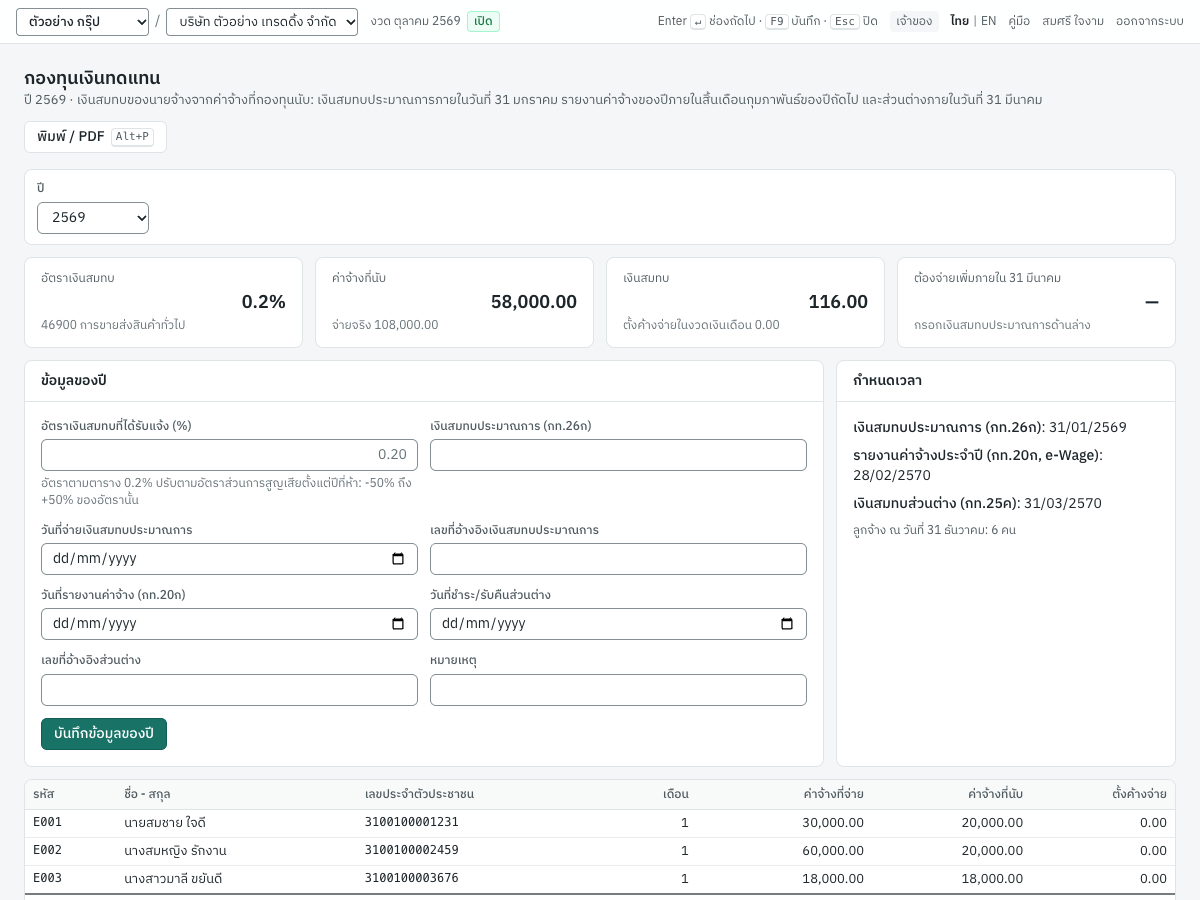
Task: Click ออกจากระบบ to log out
Action: coord(1150,21)
